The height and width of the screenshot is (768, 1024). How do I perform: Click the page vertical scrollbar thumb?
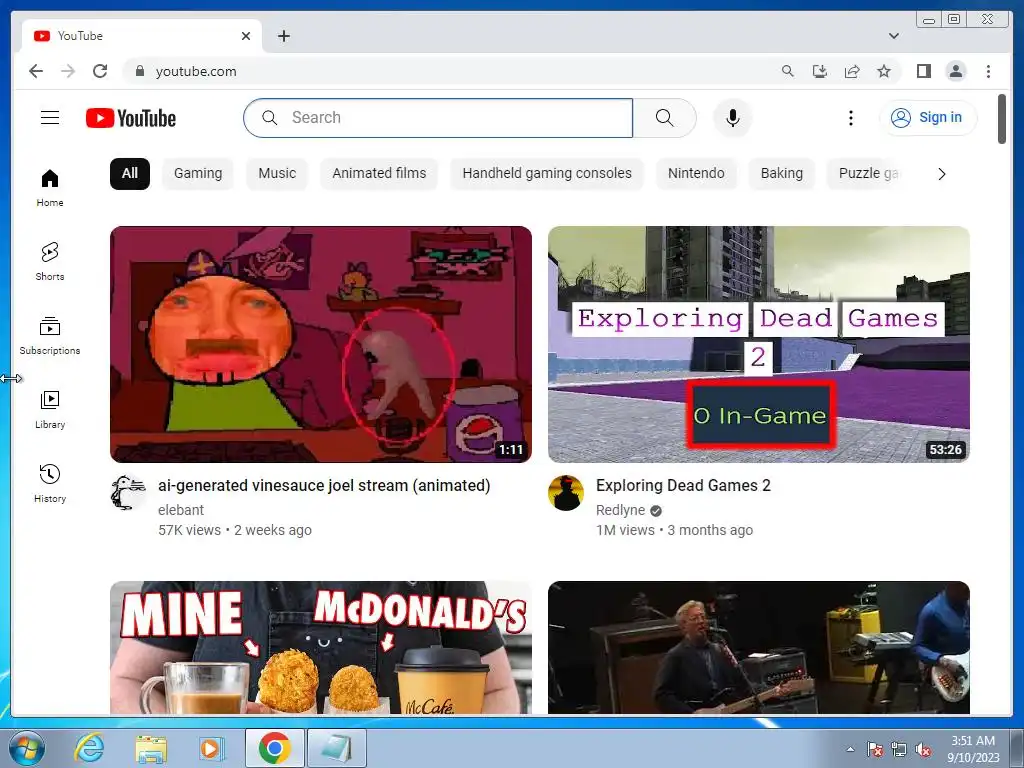click(x=1002, y=119)
